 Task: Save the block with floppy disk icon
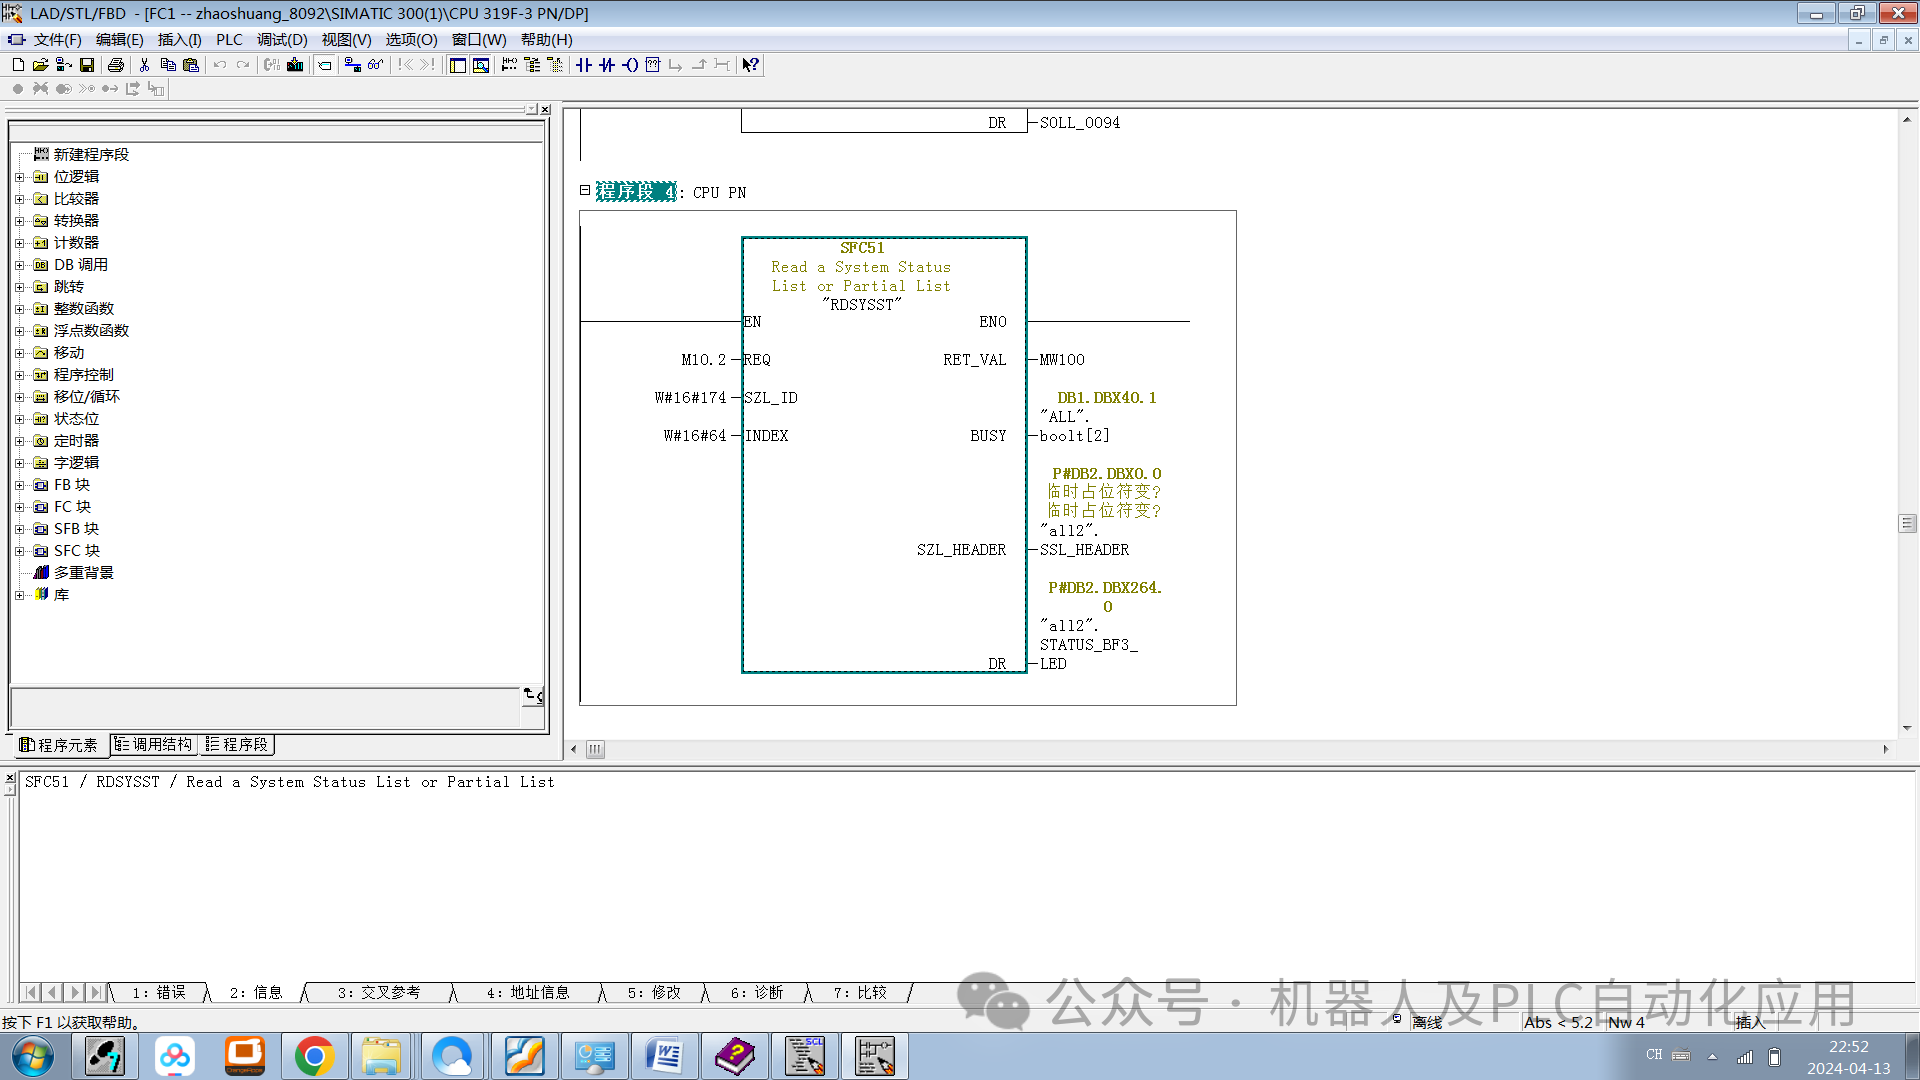87,65
